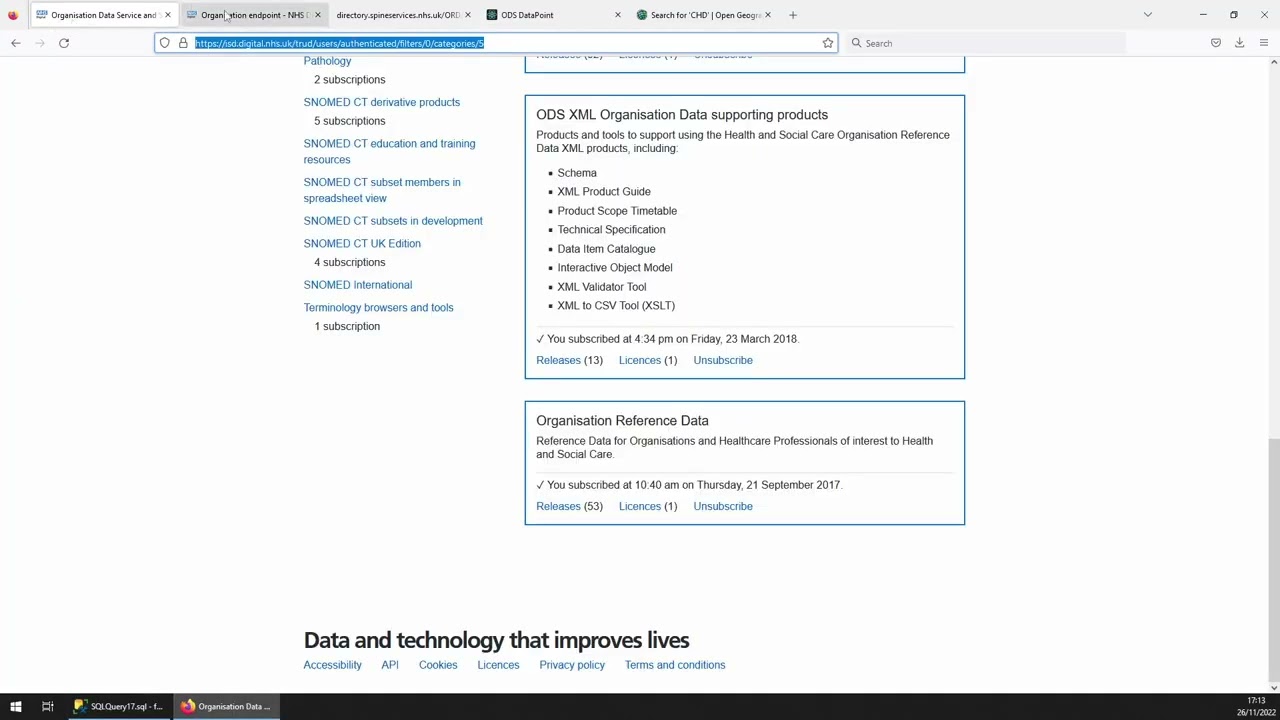Open Terminology browsers and tools
The image size is (1280, 720).
click(x=378, y=308)
